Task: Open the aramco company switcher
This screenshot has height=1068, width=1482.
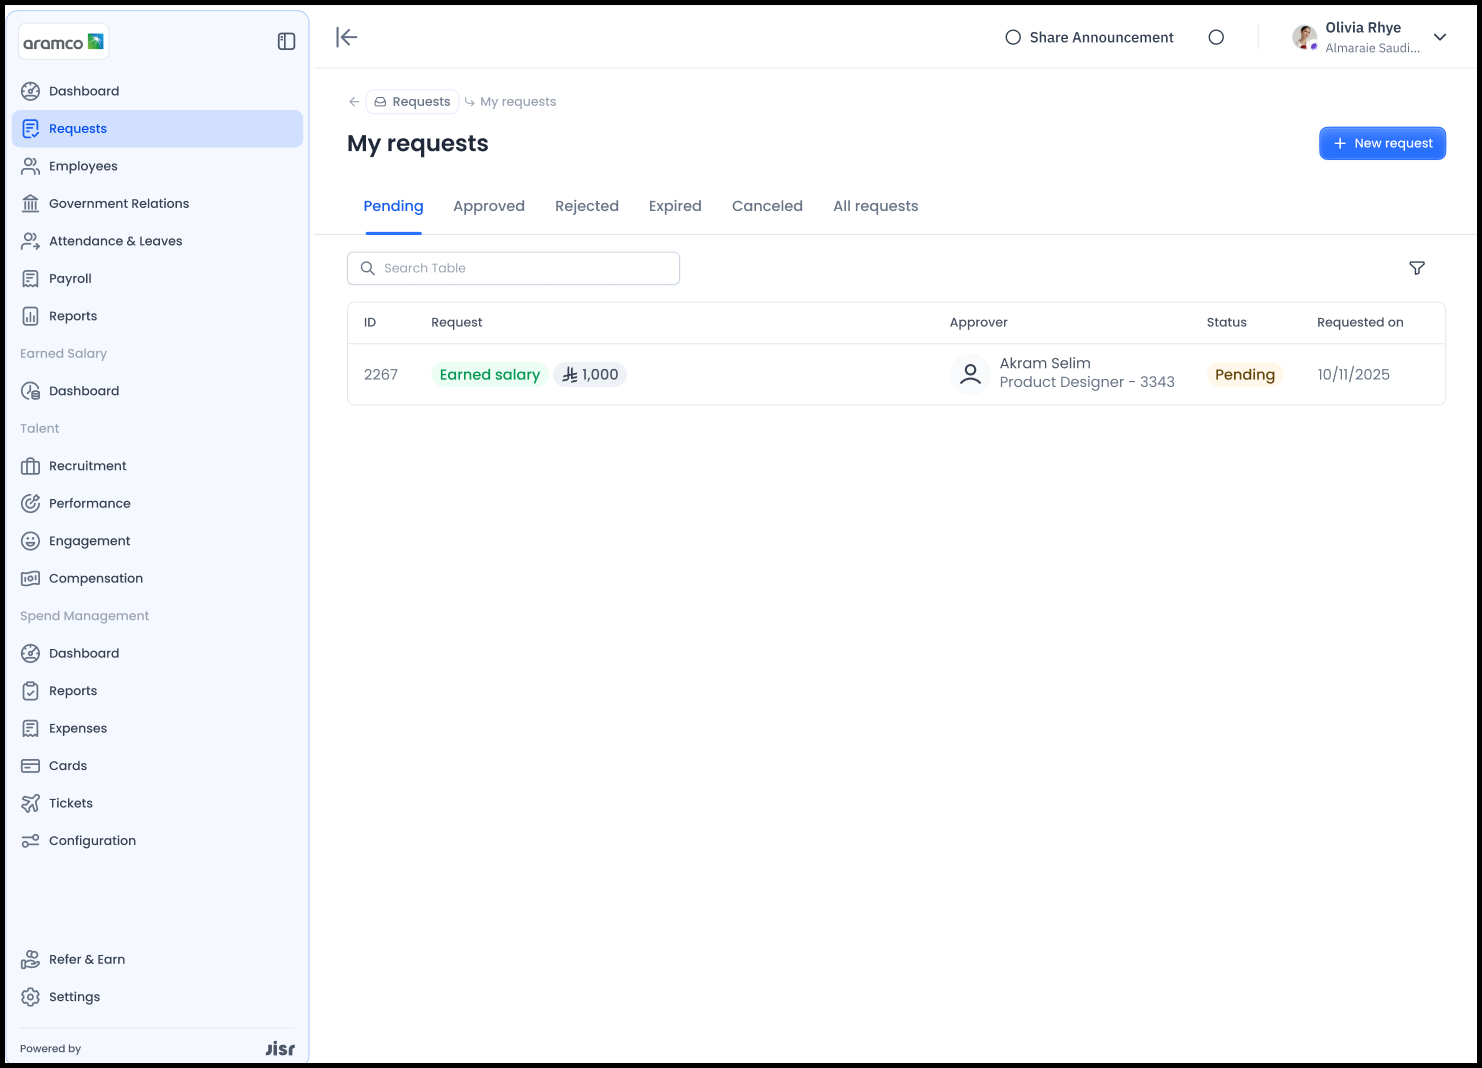Action: pyautogui.click(x=64, y=42)
